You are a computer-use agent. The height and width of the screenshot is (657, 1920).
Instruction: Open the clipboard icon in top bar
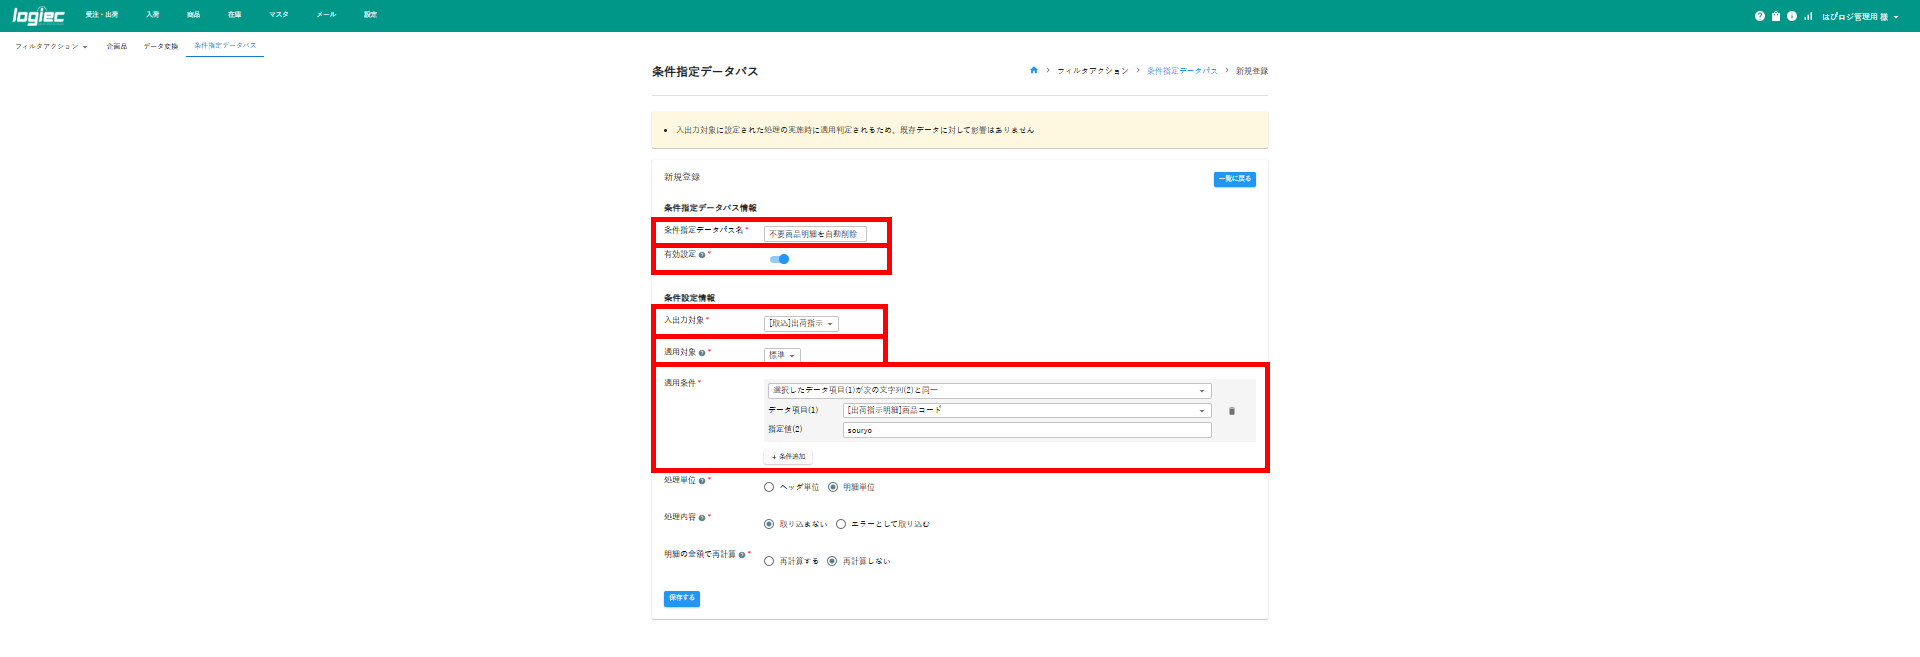1776,16
